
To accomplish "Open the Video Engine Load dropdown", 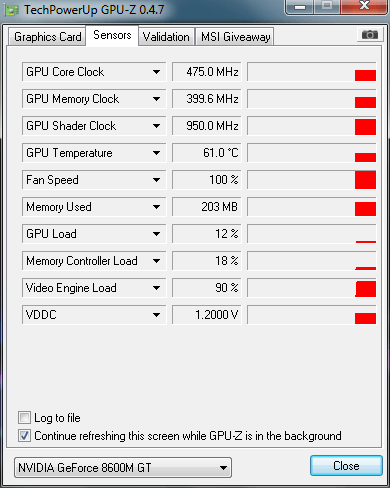I will pyautogui.click(x=156, y=288).
